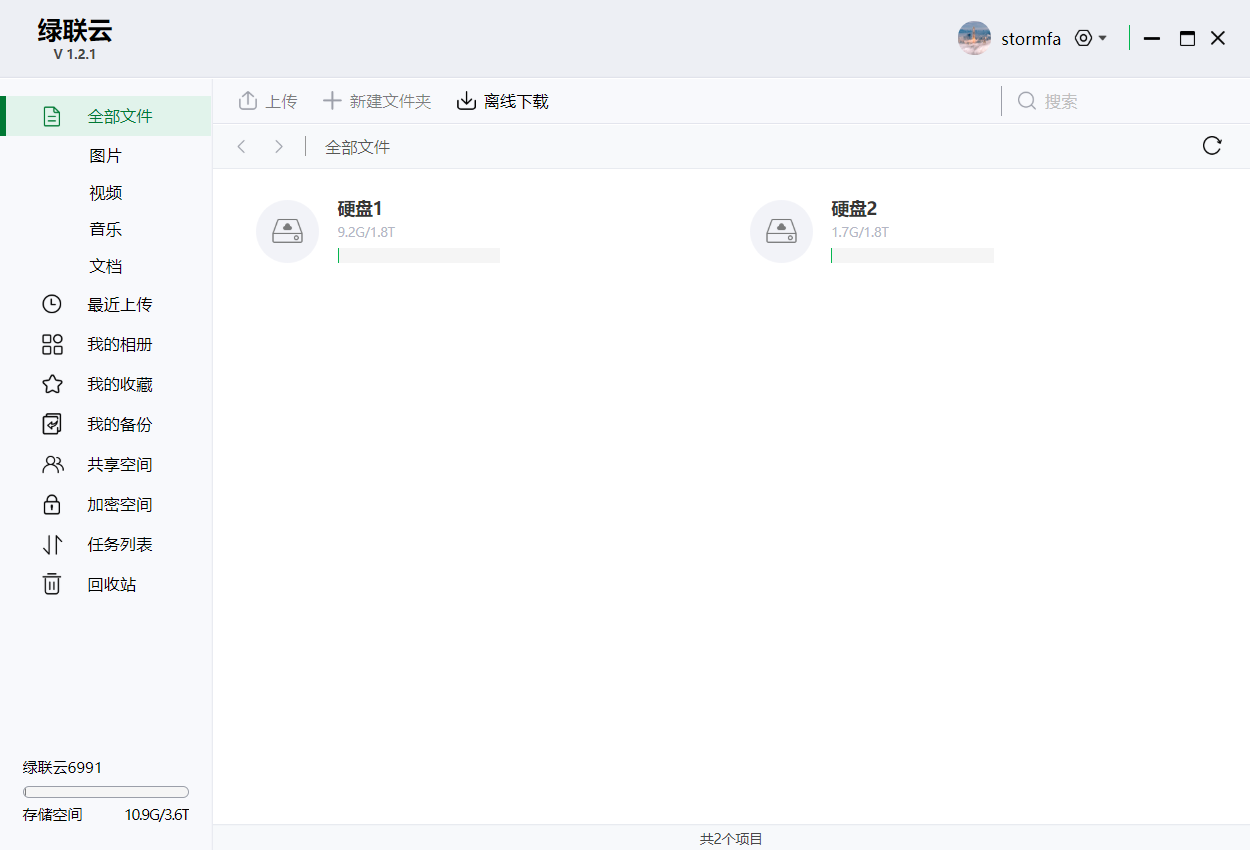
Task: Close the 绿联云 window
Action: (x=1218, y=38)
